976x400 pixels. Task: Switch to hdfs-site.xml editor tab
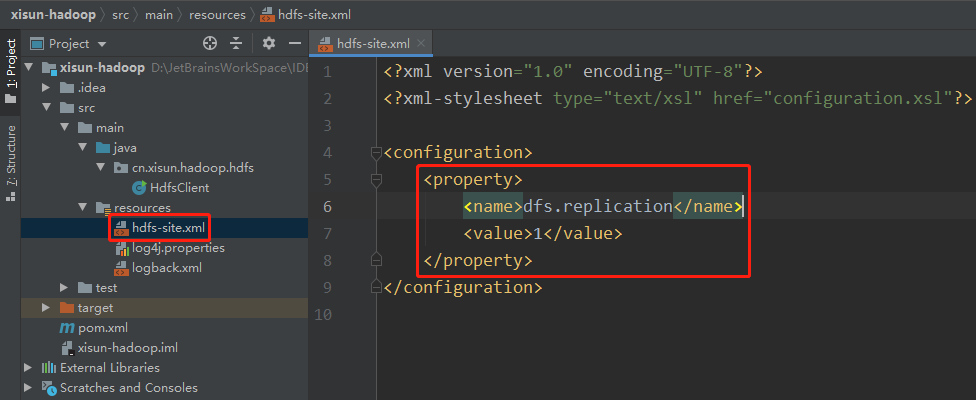(374, 44)
